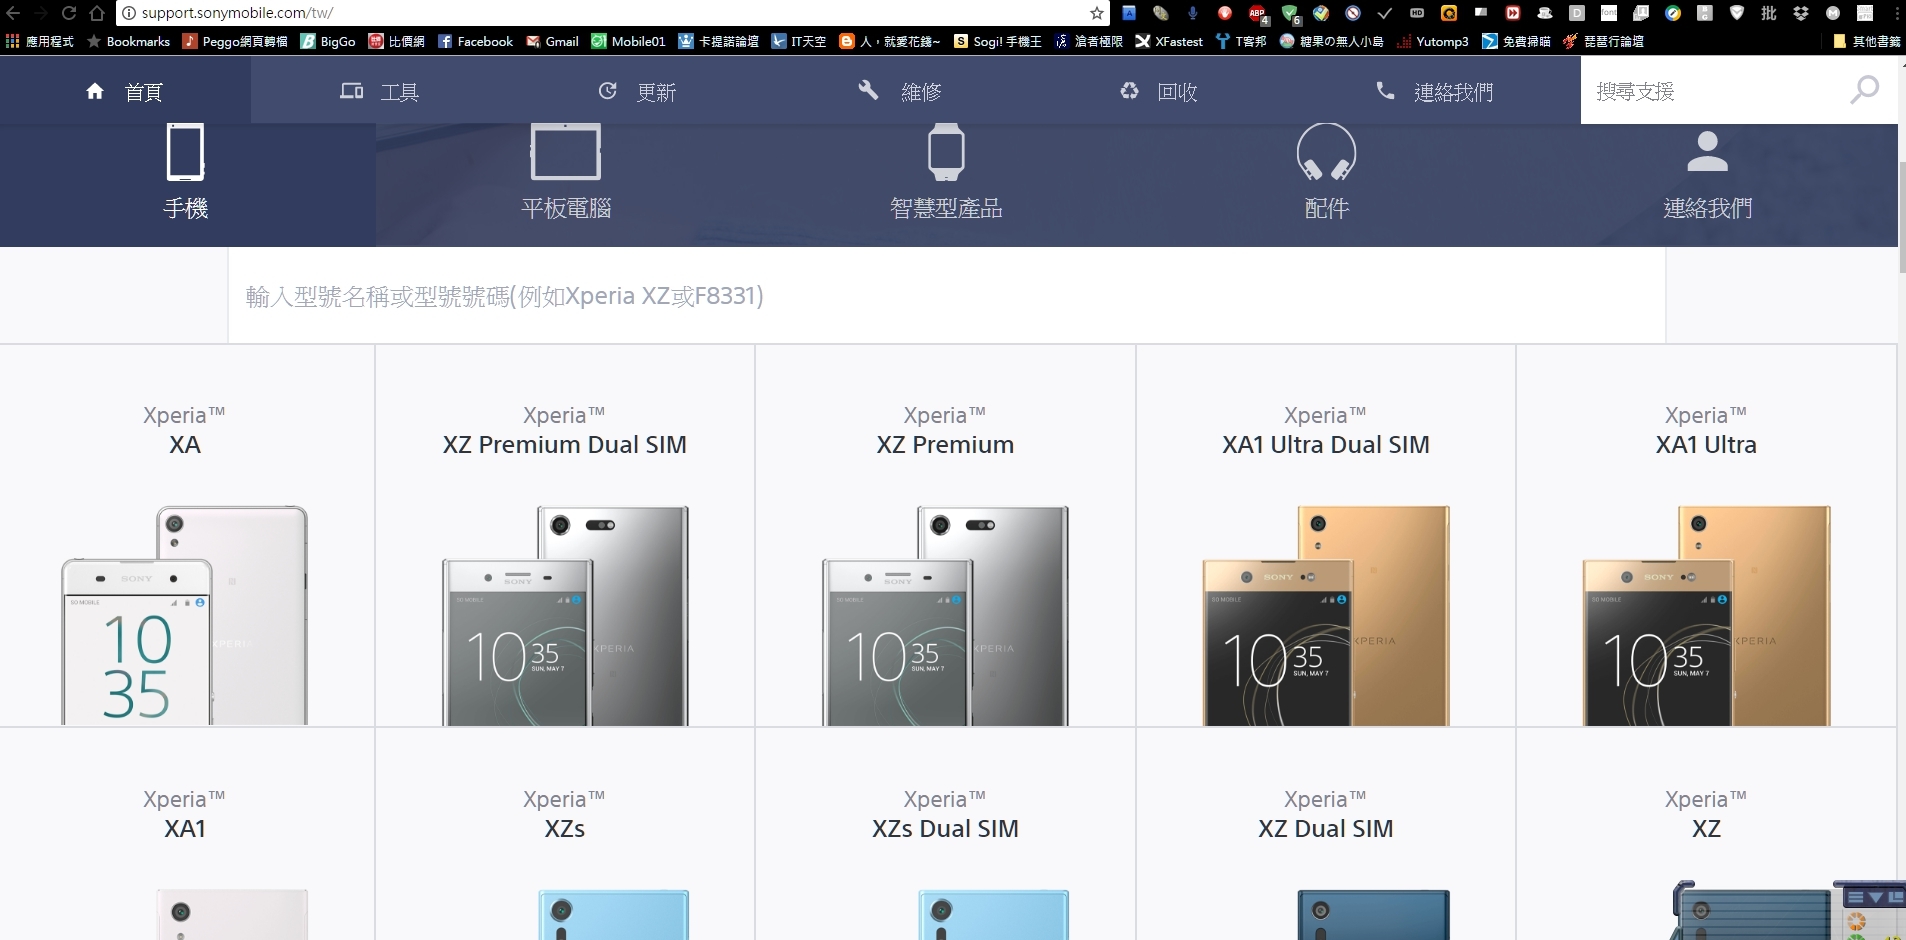Image resolution: width=1906 pixels, height=940 pixels.
Task: Expand the 其他書籤 bookmarks folder
Action: point(1867,41)
